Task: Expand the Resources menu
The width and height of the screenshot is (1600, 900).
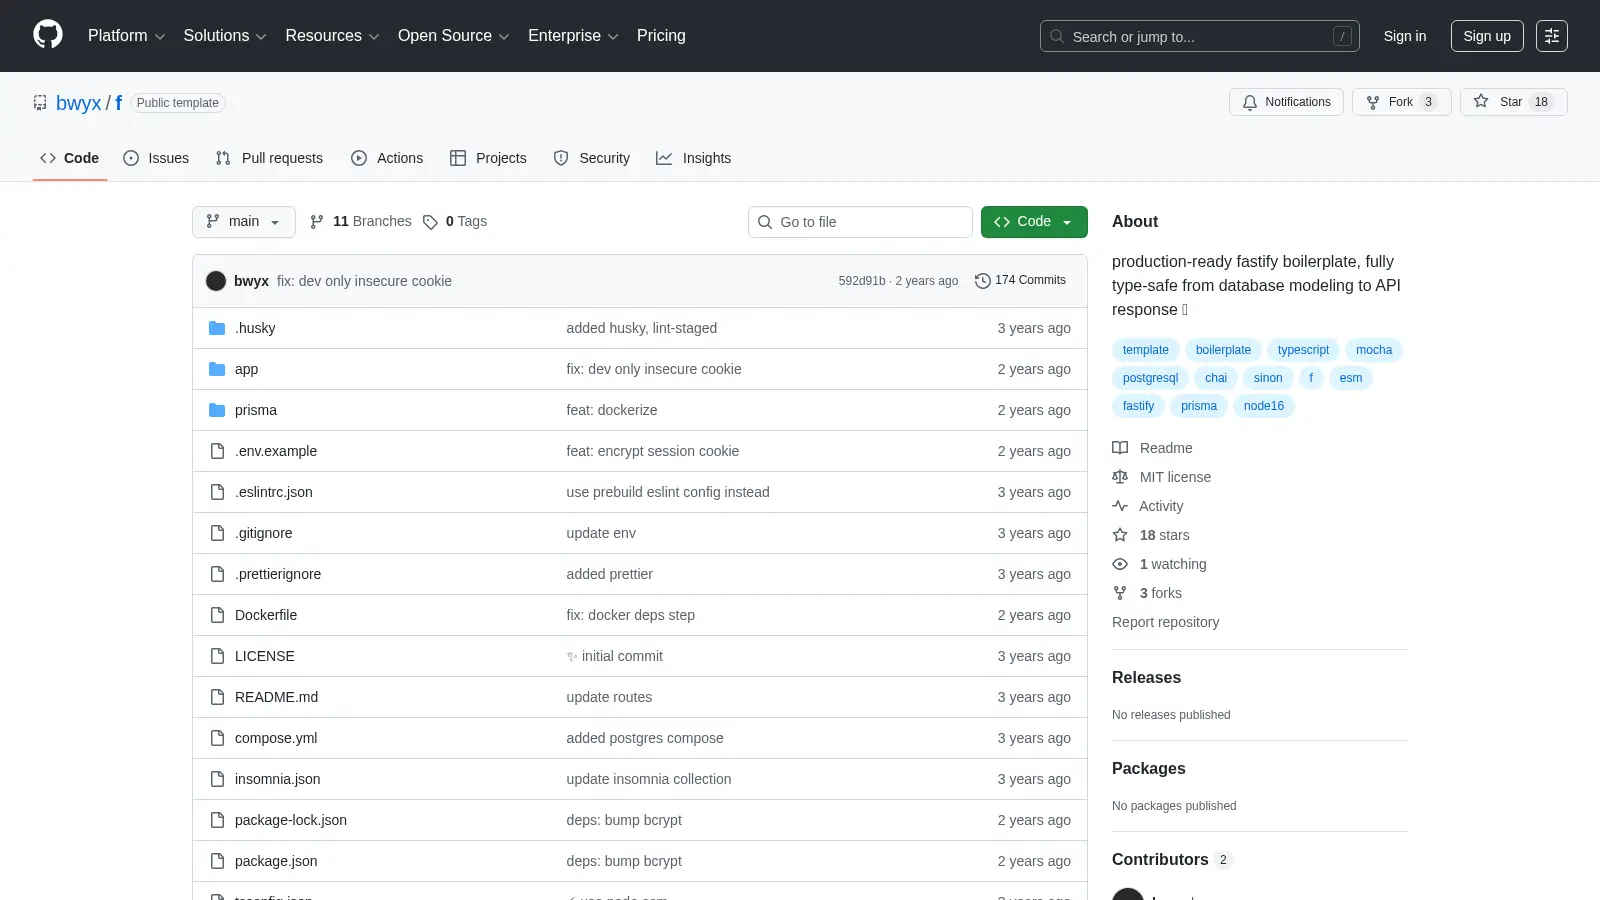Action: (x=332, y=36)
